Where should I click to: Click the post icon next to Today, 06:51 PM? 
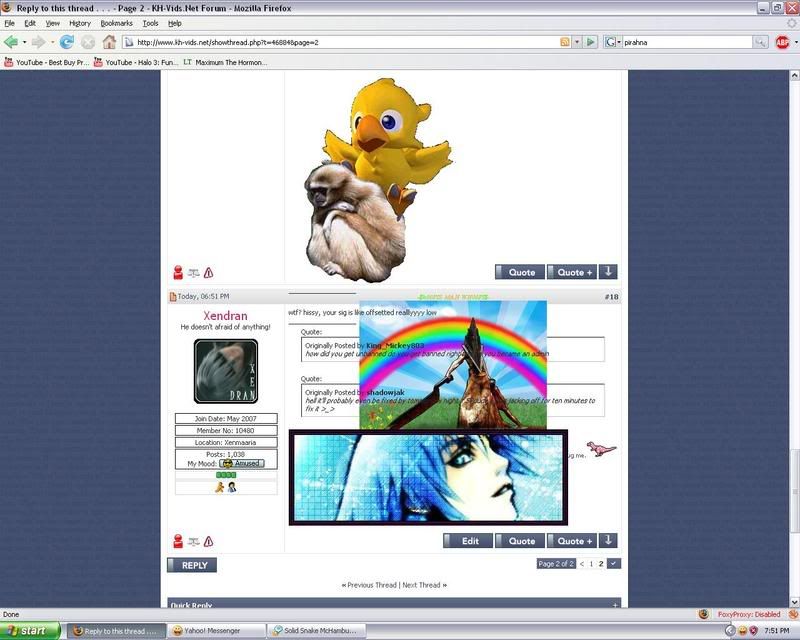click(x=172, y=297)
